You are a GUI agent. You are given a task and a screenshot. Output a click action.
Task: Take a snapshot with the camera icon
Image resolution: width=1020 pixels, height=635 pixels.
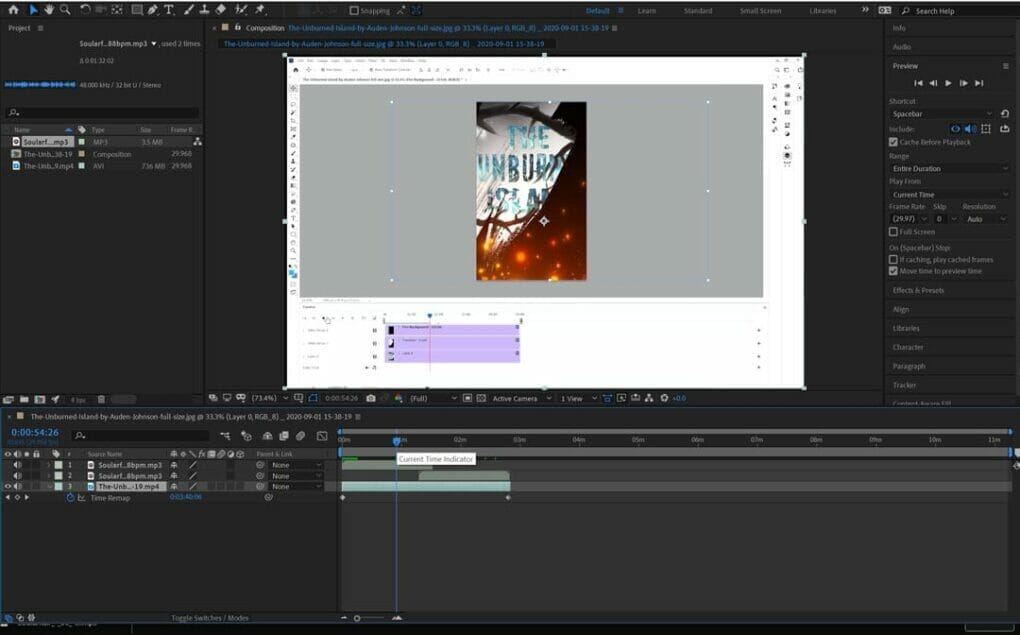371,398
